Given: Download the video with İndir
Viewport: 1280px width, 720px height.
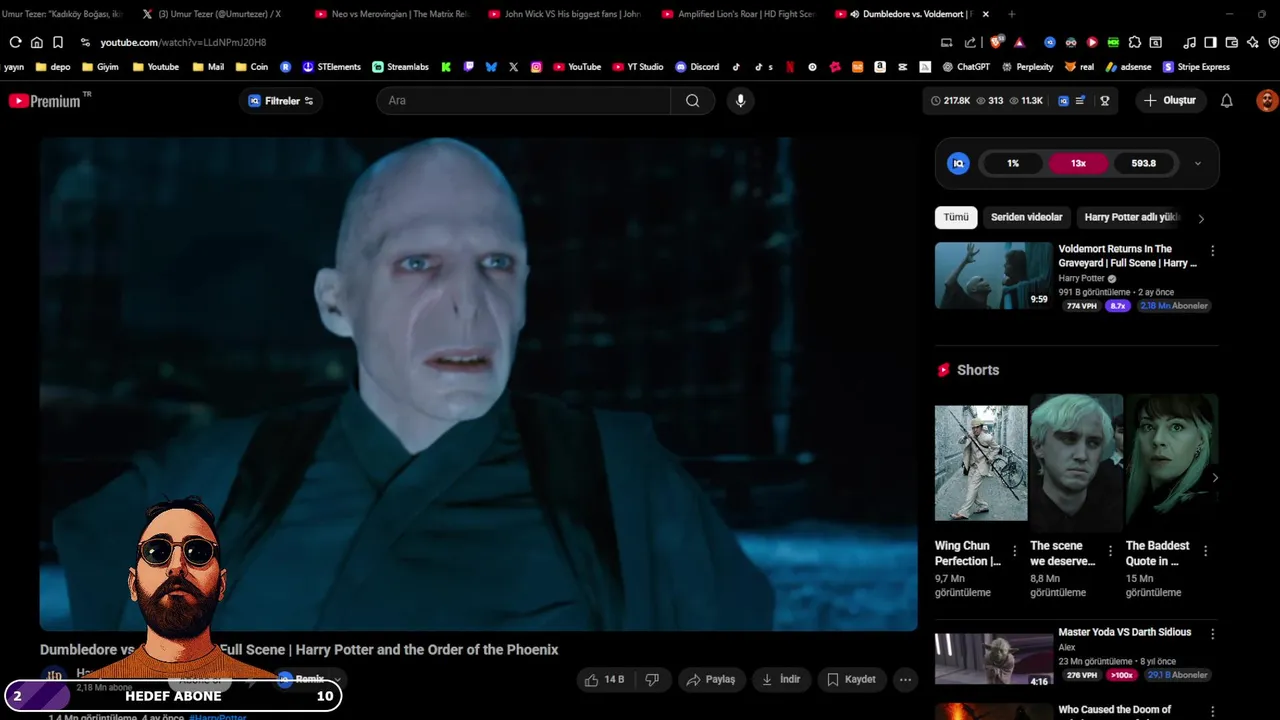Looking at the screenshot, I should 781,679.
